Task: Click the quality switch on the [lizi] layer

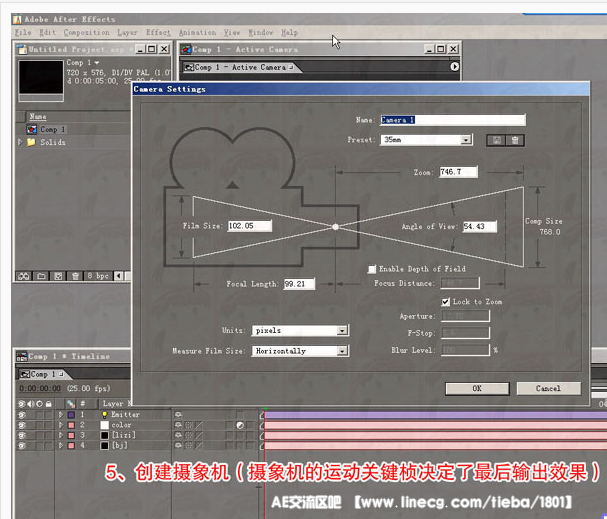Action: coord(199,435)
